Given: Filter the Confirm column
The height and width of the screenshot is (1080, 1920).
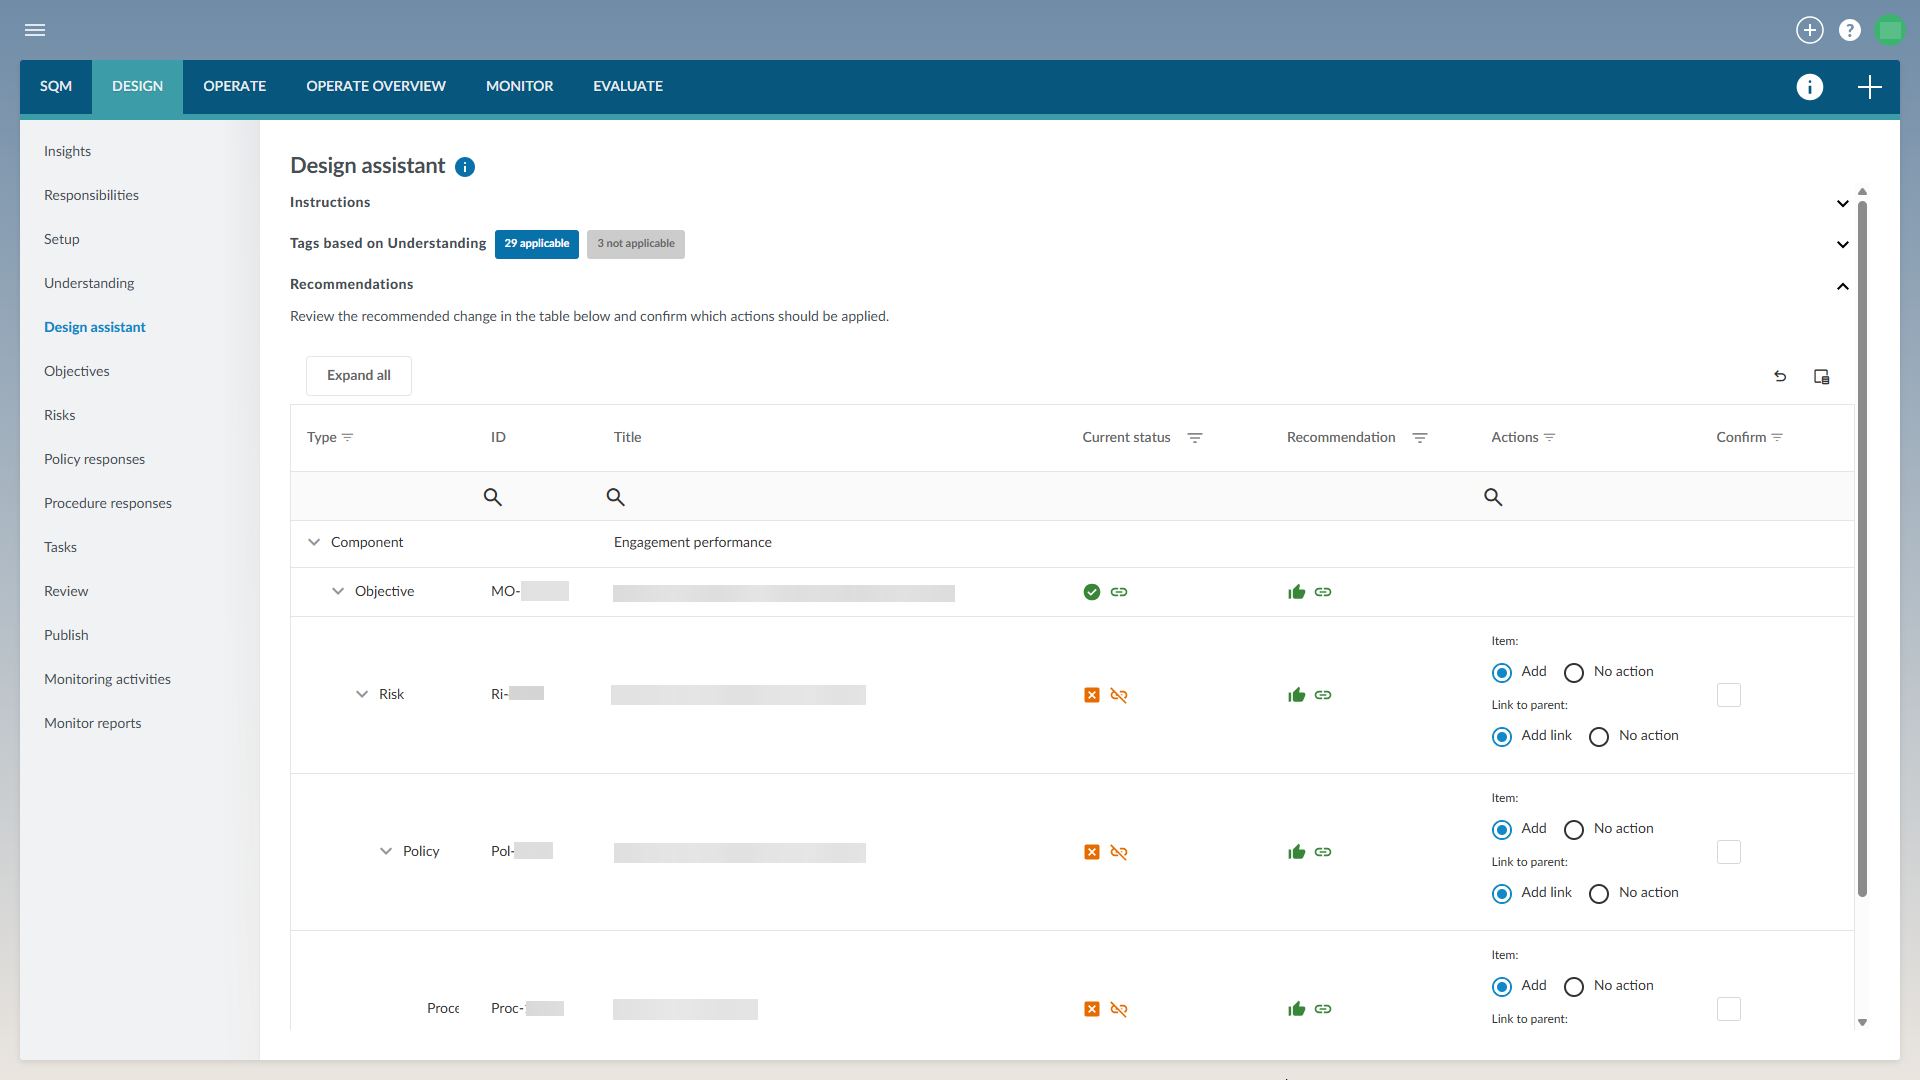Looking at the screenshot, I should (x=1777, y=438).
